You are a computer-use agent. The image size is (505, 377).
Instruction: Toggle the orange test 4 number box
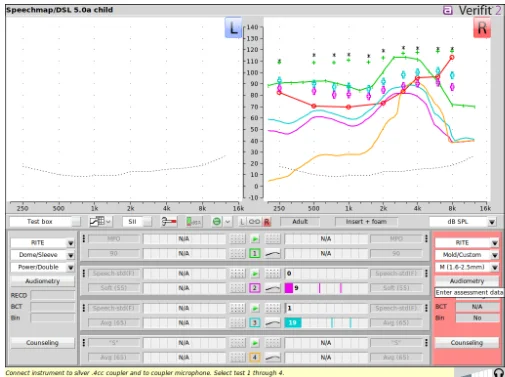[x=255, y=358]
